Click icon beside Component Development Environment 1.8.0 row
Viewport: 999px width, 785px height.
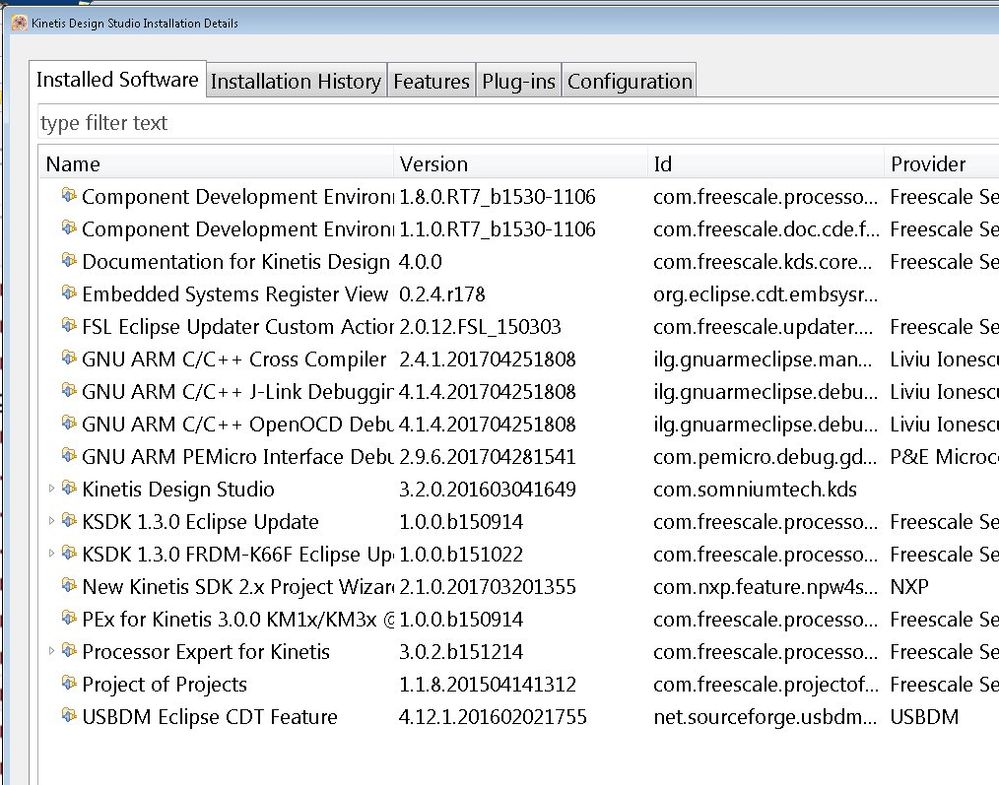point(69,195)
